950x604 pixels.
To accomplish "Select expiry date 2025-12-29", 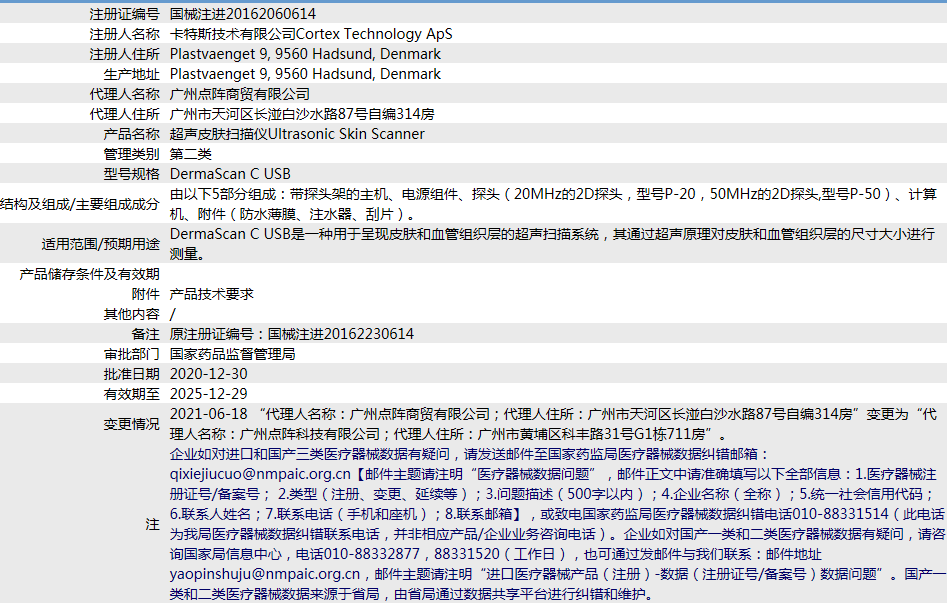I will pos(208,394).
